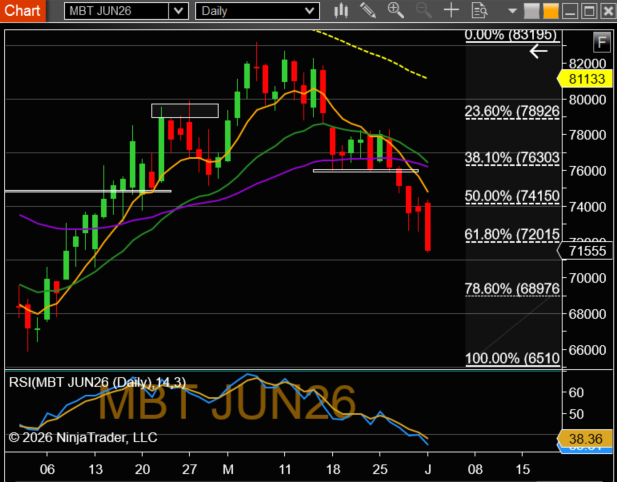The image size is (617, 482).
Task: Select the 23.60% (78926) Fibonacci label
Action: point(512,111)
